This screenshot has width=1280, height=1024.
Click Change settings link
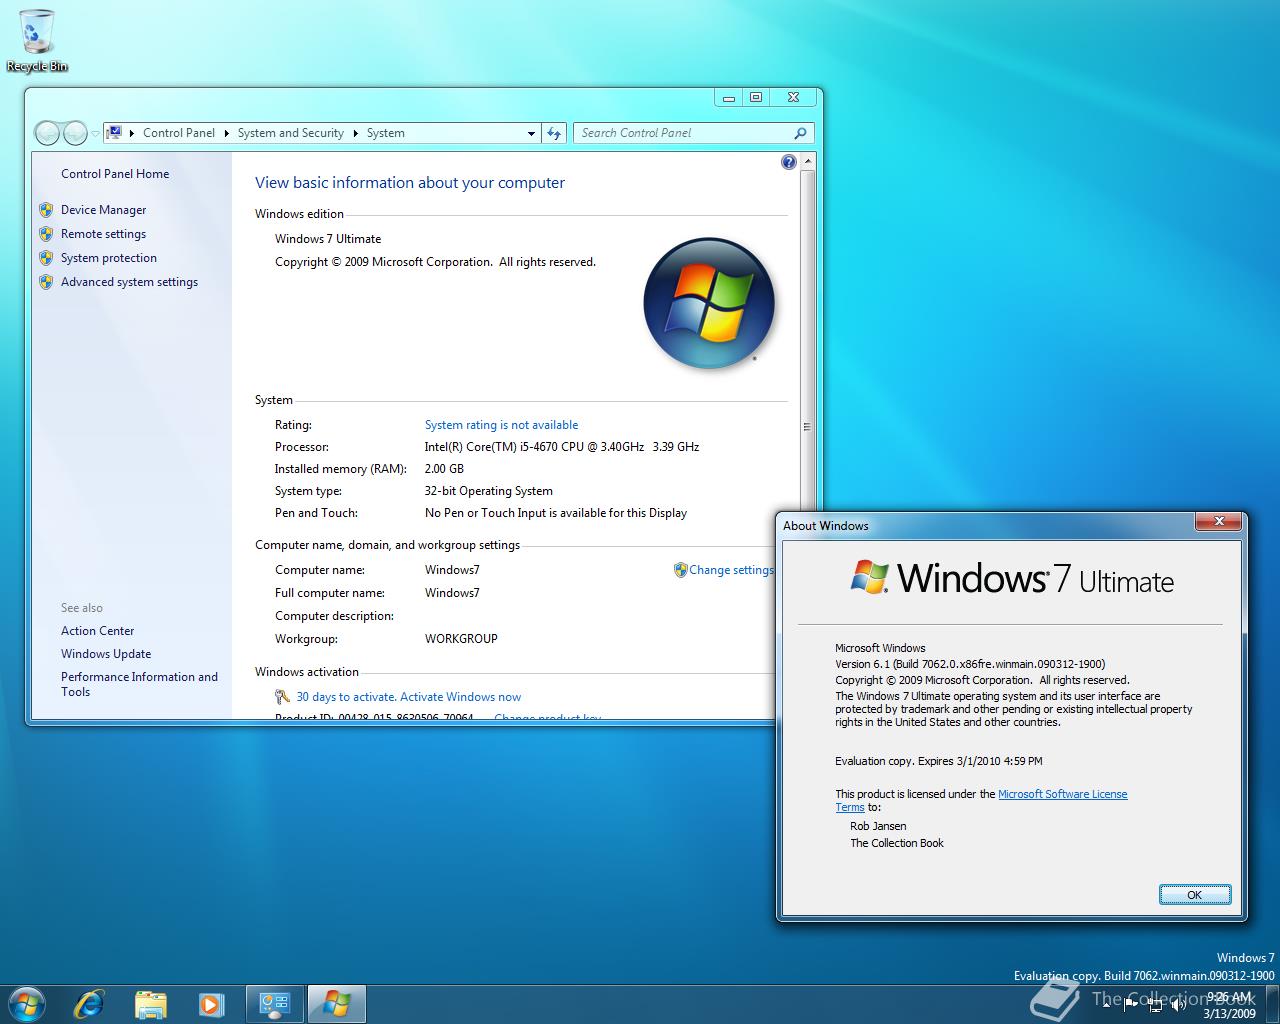[x=731, y=570]
